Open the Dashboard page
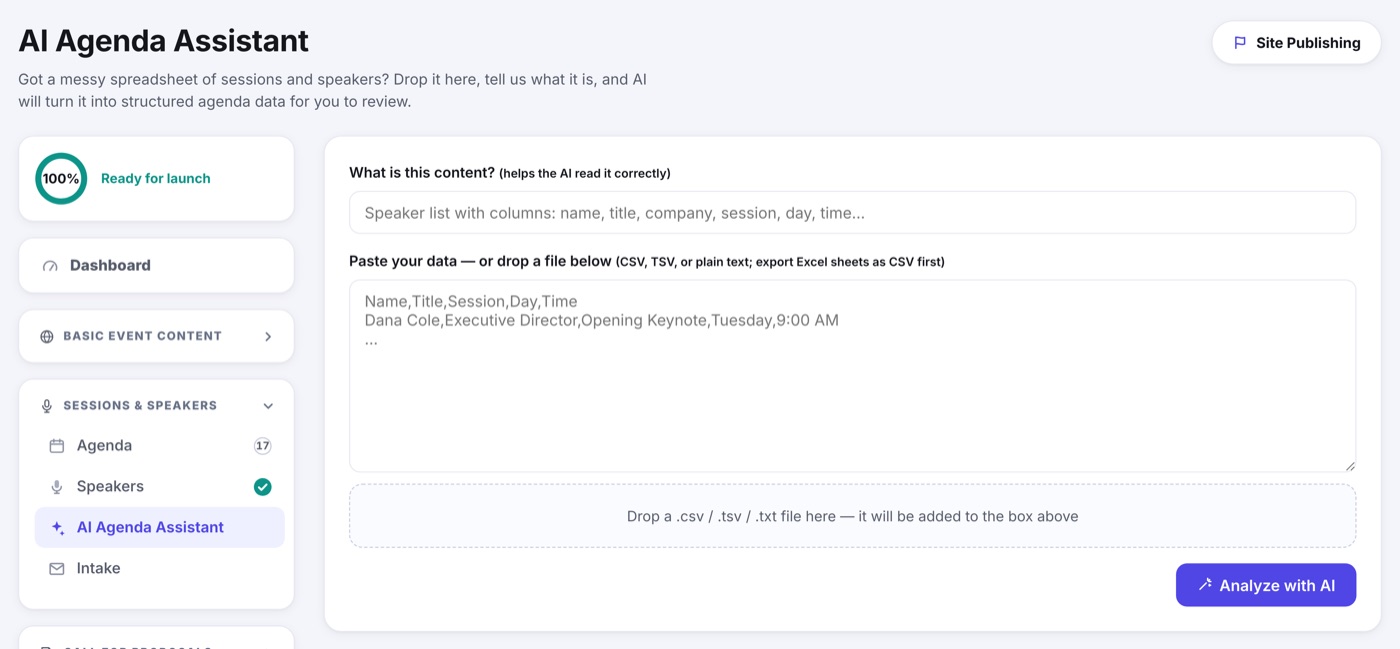Image resolution: width=1400 pixels, height=649 pixels. coord(156,265)
